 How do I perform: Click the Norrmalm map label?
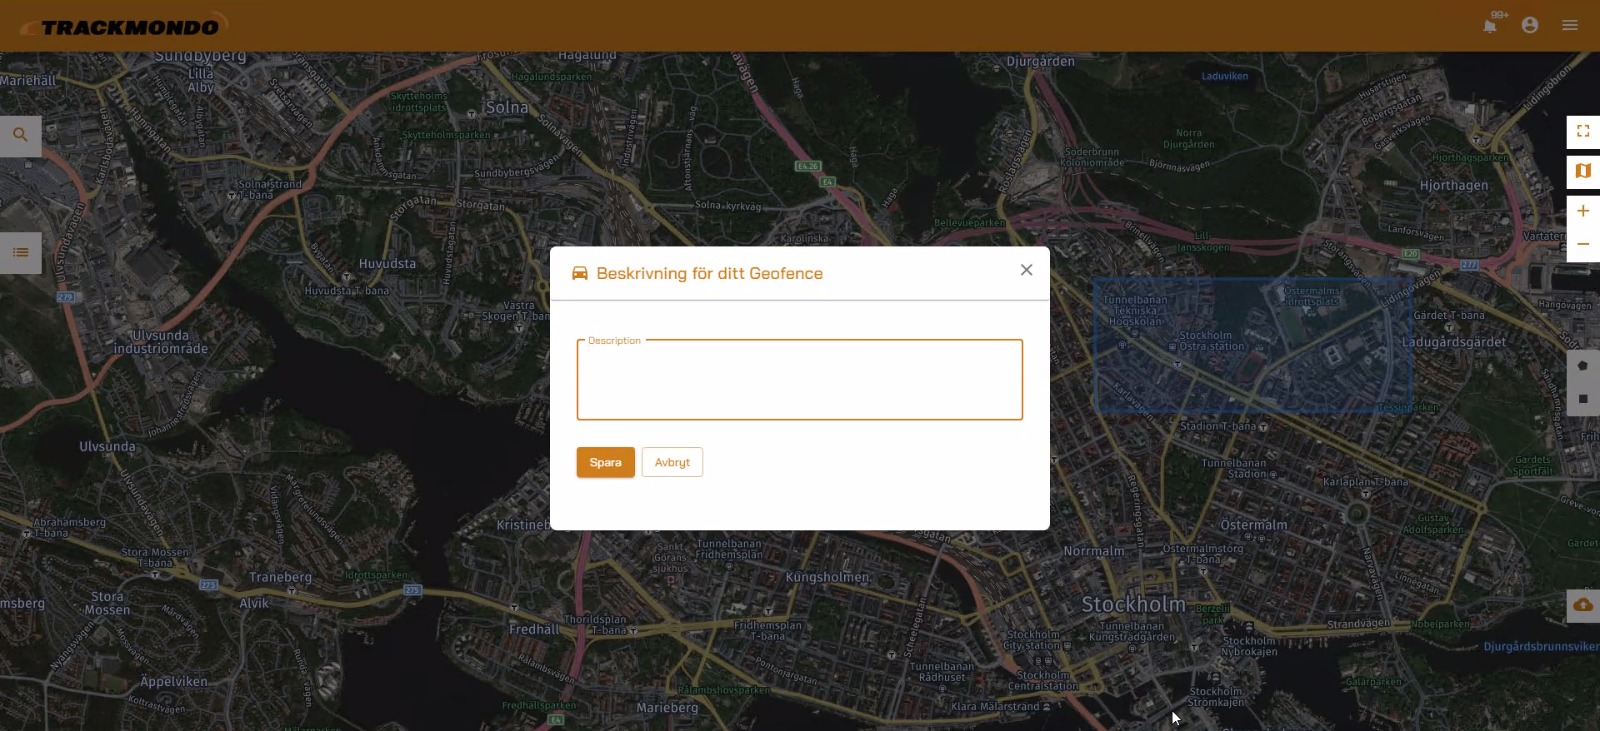tap(1094, 551)
